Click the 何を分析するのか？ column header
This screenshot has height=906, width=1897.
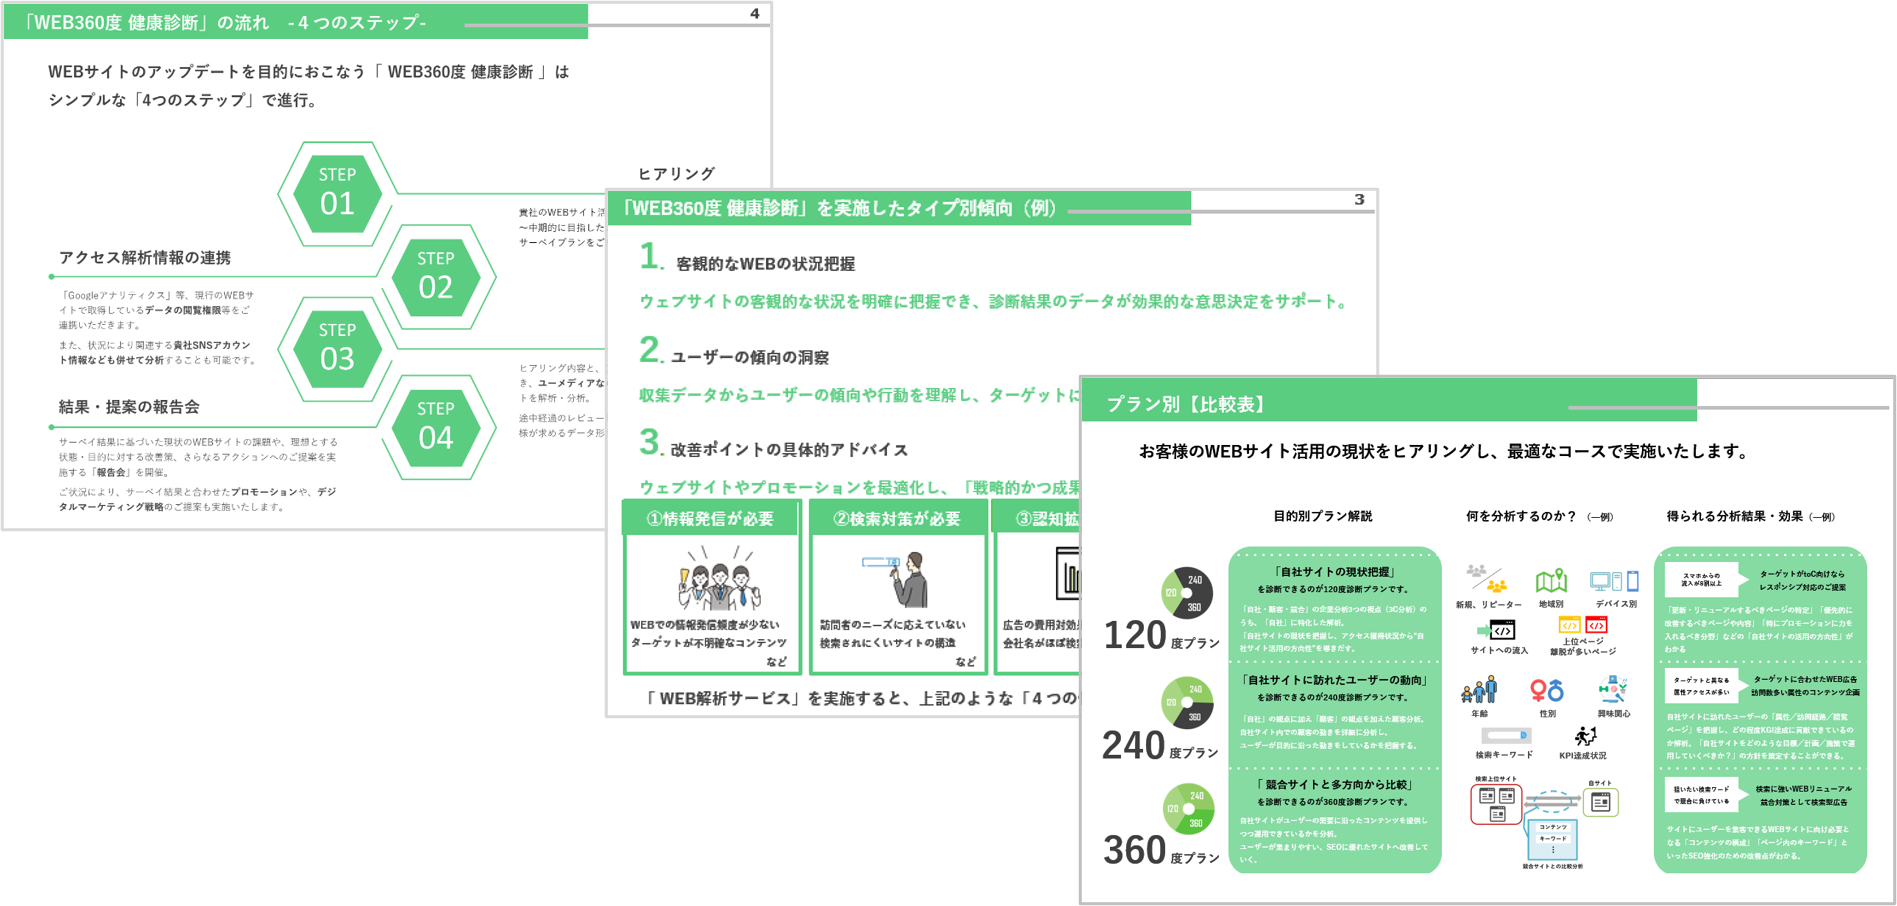[x=1539, y=516]
